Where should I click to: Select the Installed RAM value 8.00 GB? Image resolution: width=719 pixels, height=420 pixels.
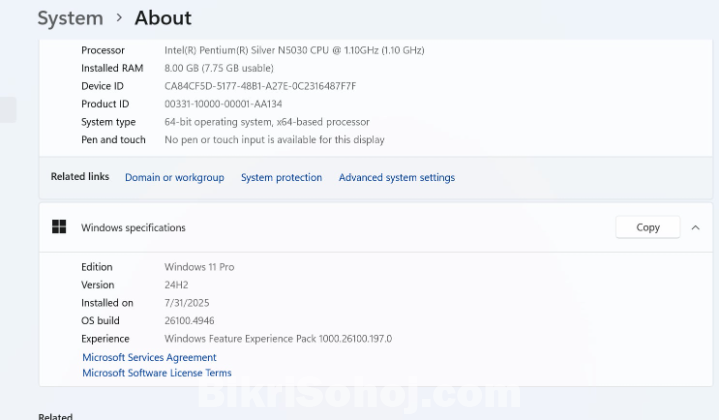tap(219, 68)
